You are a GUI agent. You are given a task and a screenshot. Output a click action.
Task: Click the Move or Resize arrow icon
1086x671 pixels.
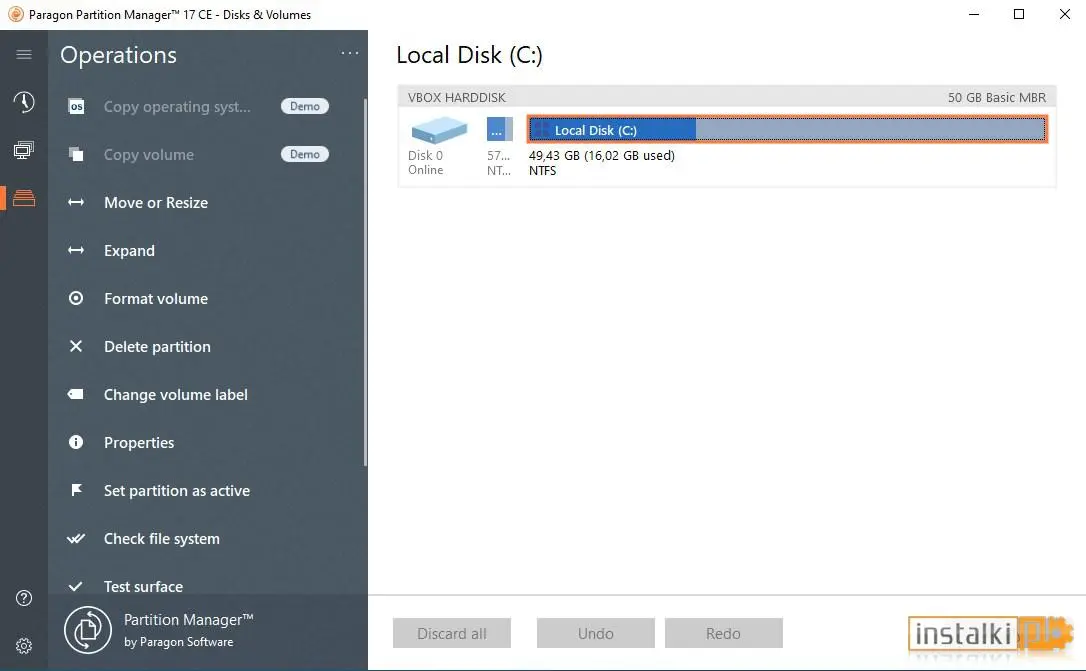click(x=76, y=202)
